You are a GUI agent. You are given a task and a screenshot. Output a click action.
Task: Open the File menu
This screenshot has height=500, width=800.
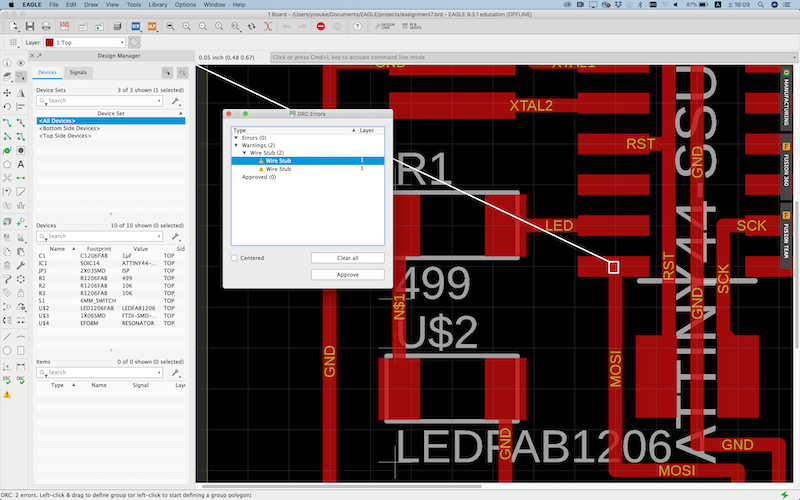[x=54, y=5]
